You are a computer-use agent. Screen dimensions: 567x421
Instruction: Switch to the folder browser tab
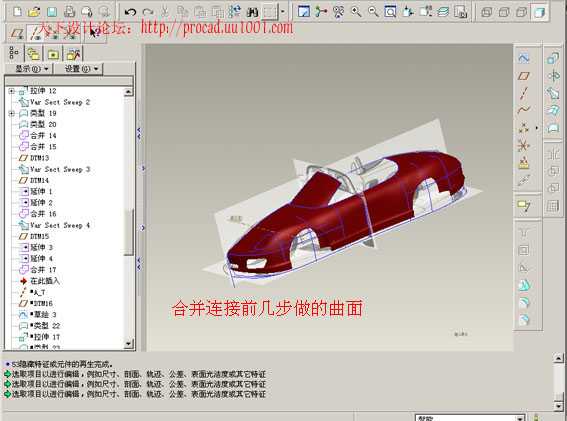pos(53,54)
